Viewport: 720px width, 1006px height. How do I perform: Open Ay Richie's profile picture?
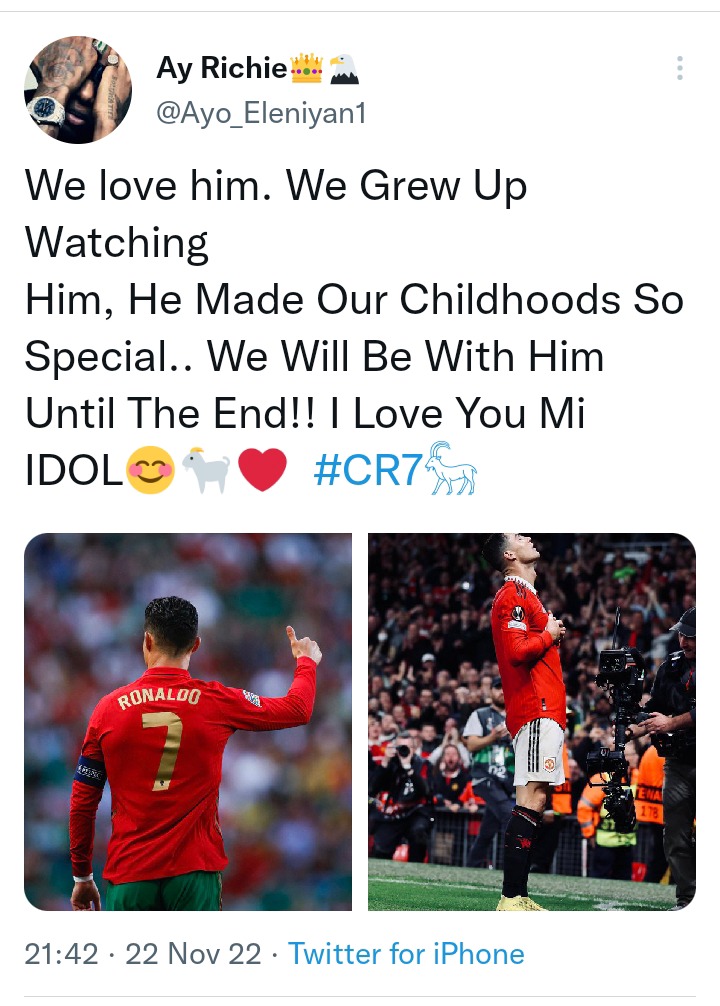[x=78, y=90]
